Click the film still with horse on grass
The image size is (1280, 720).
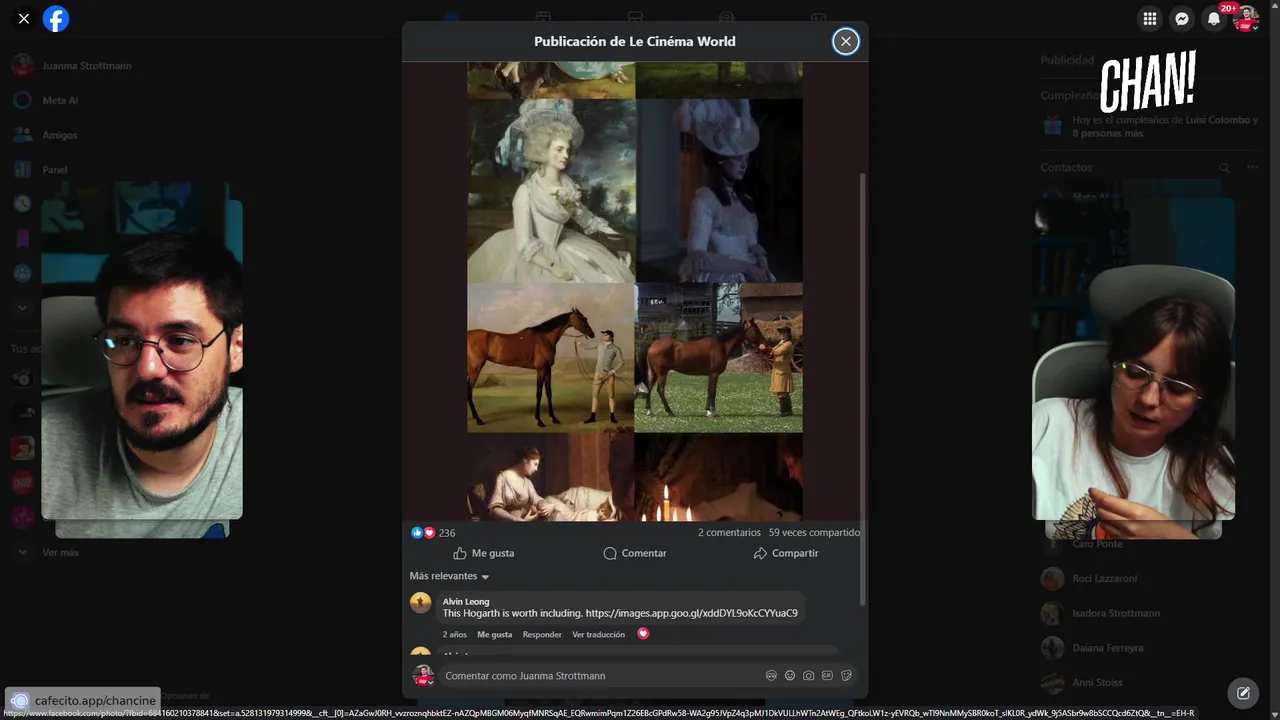719,357
